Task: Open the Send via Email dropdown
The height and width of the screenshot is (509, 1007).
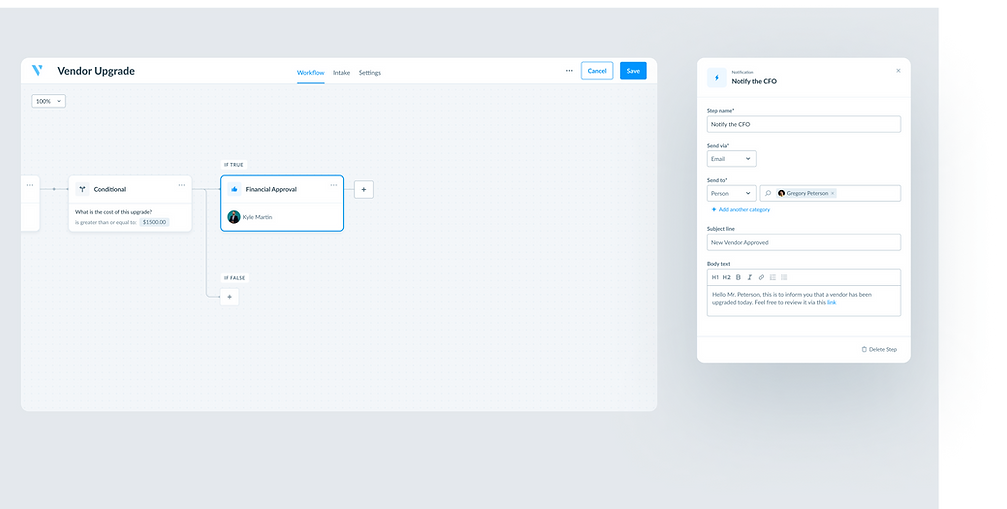Action: (x=731, y=159)
